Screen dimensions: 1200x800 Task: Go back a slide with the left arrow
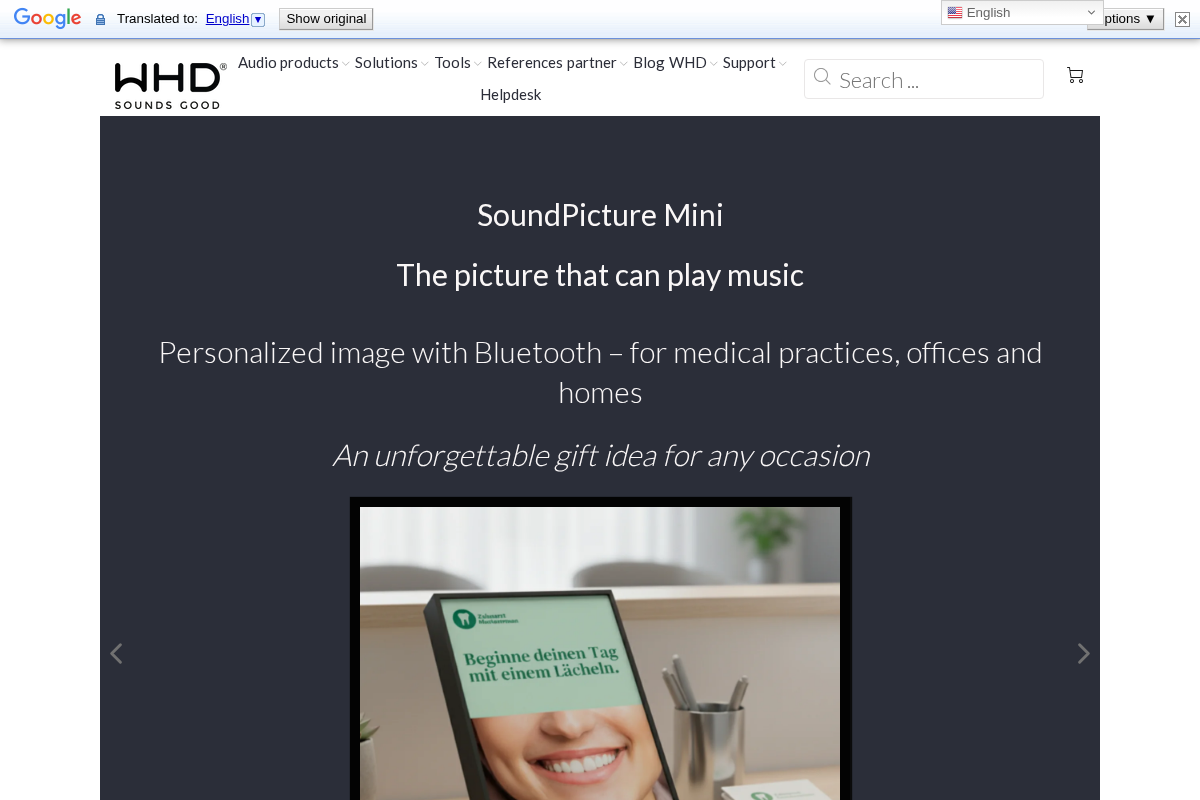tap(116, 653)
